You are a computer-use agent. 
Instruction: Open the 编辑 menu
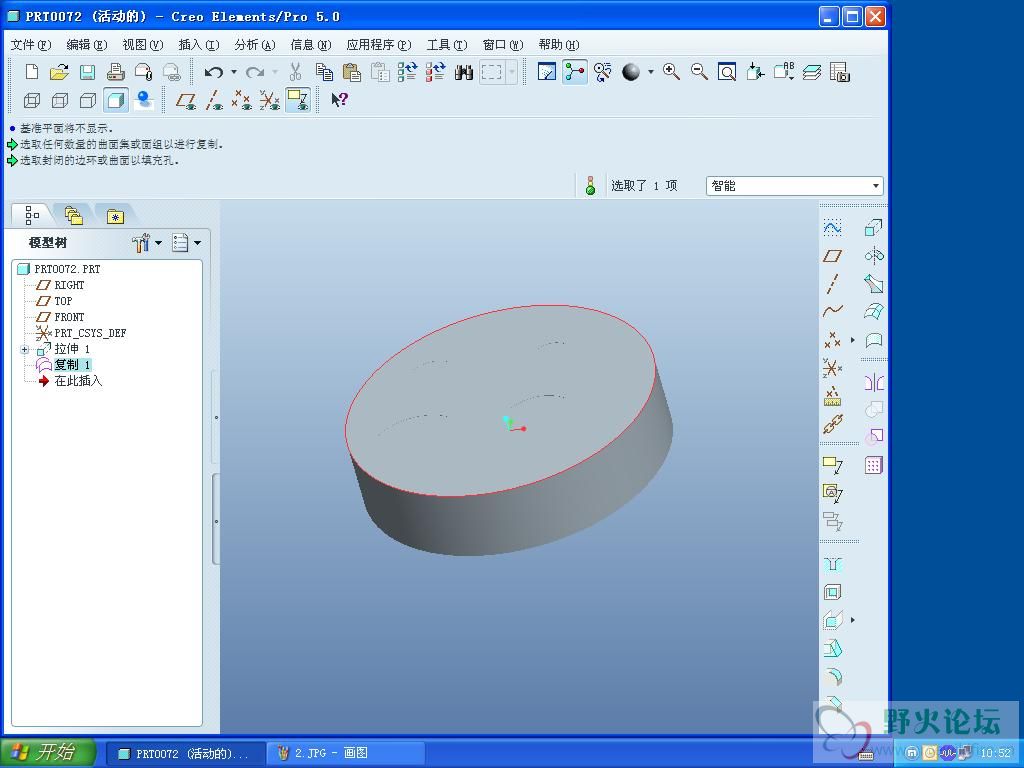[87, 44]
